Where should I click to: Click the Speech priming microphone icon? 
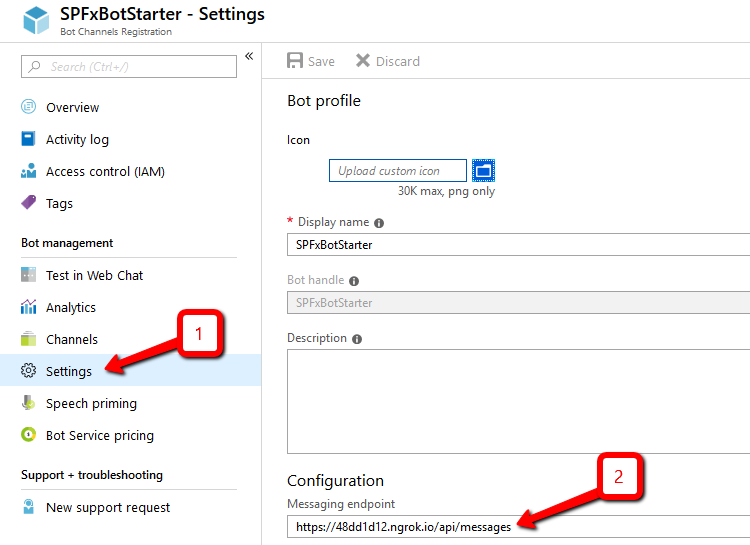pyautogui.click(x=28, y=403)
